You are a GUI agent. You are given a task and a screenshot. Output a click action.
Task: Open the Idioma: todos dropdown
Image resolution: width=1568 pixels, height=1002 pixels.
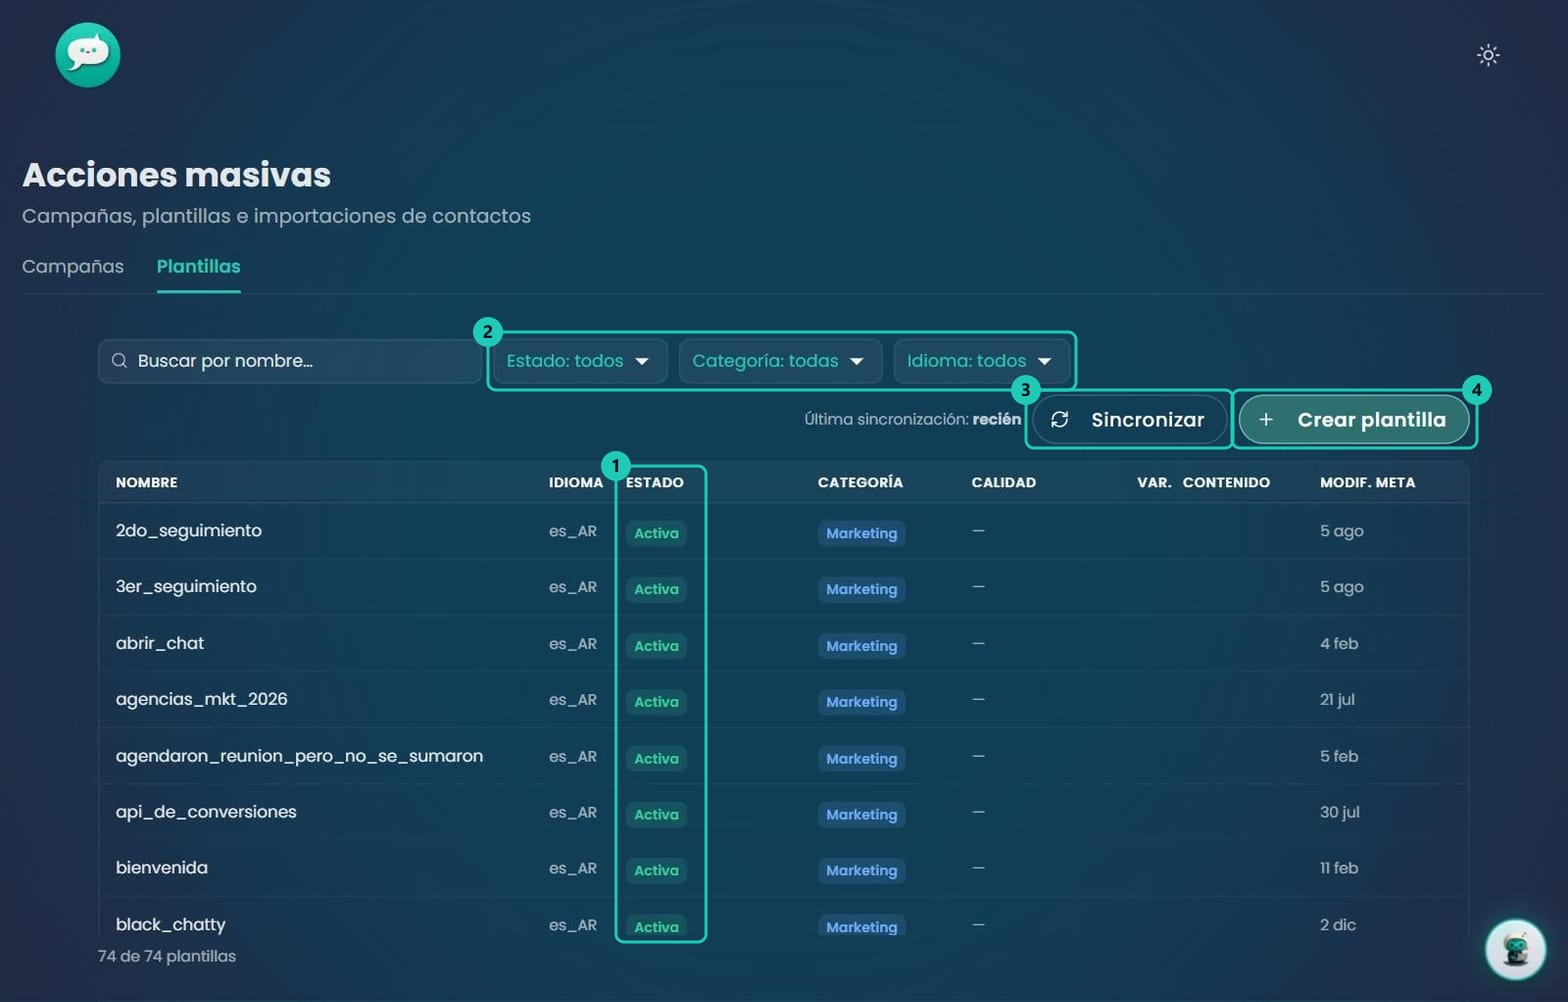click(981, 361)
